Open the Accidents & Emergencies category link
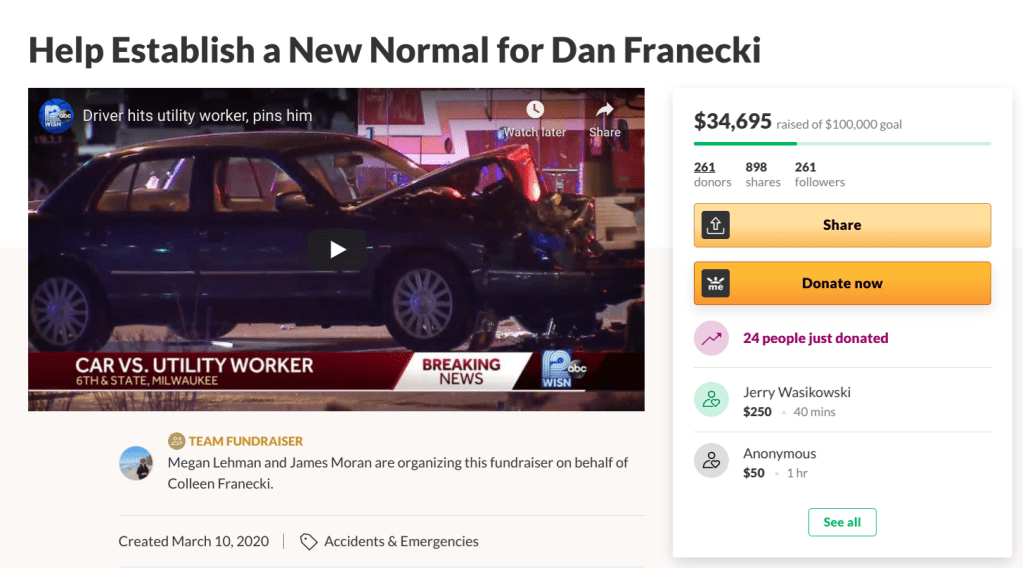 [401, 541]
